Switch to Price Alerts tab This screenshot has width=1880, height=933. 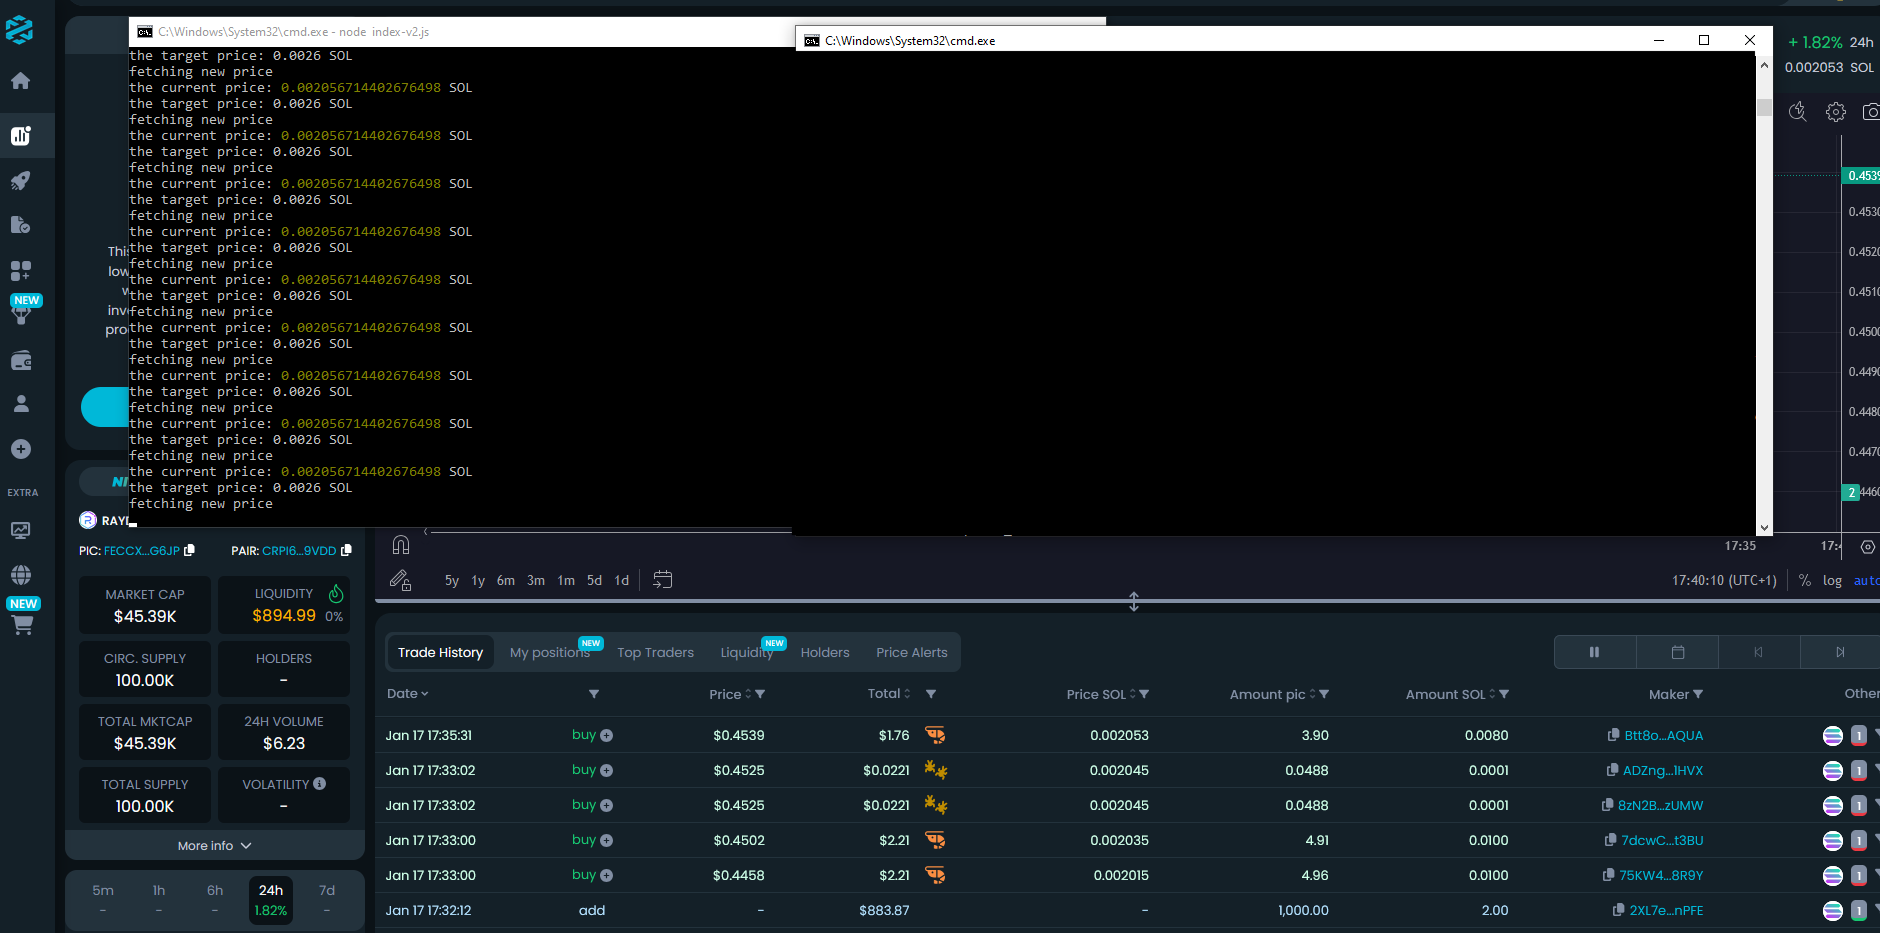coord(912,652)
